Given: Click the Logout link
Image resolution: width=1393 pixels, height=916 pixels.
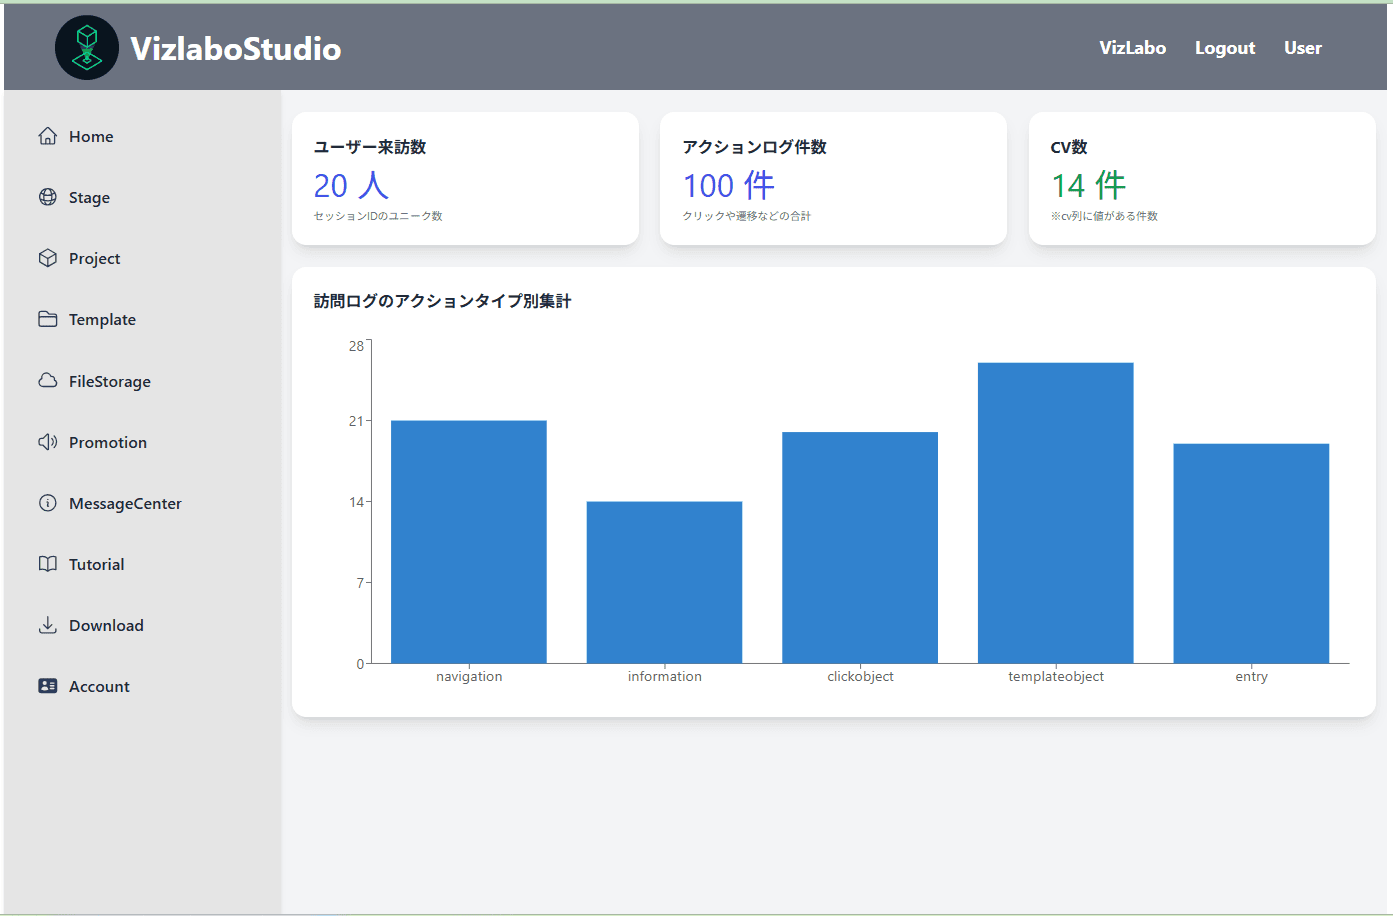Looking at the screenshot, I should pos(1224,47).
